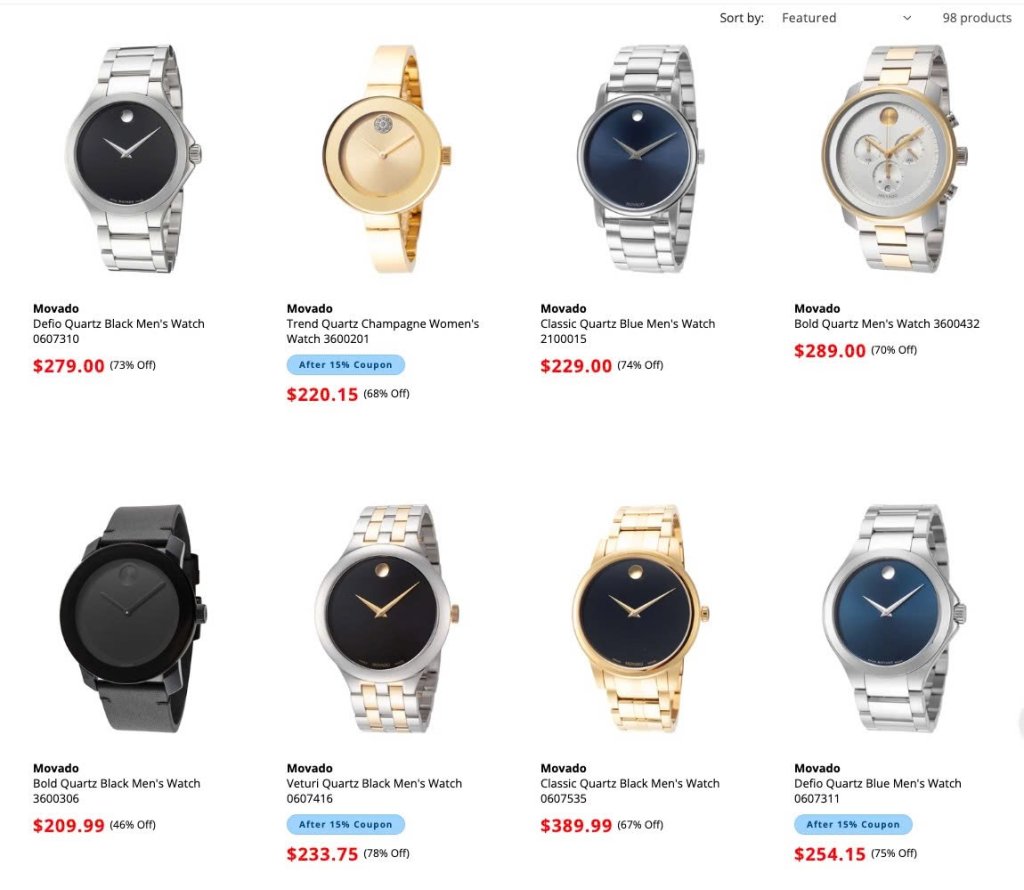The image size is (1024, 890).
Task: Open Trend Quartz Champagne Women's watch image
Action: (x=387, y=159)
